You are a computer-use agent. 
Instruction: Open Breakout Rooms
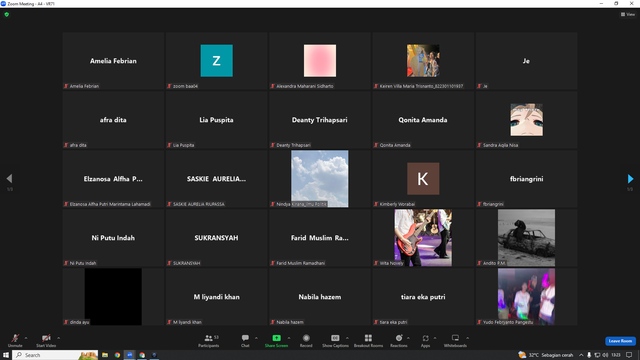coord(368,340)
